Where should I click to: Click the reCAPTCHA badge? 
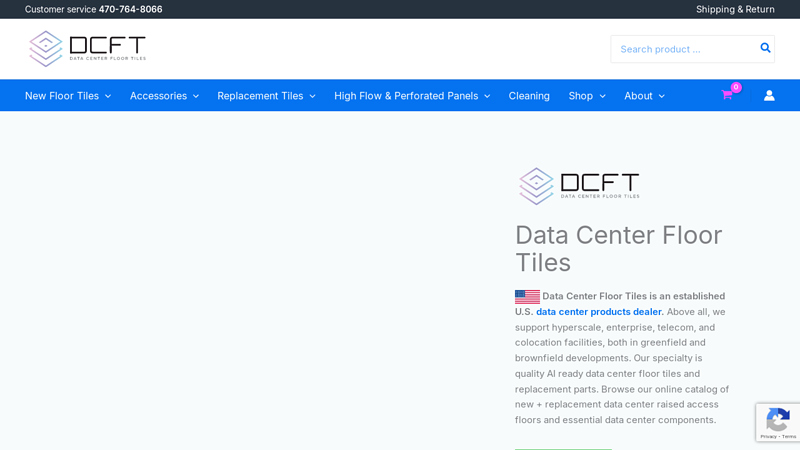[778, 422]
